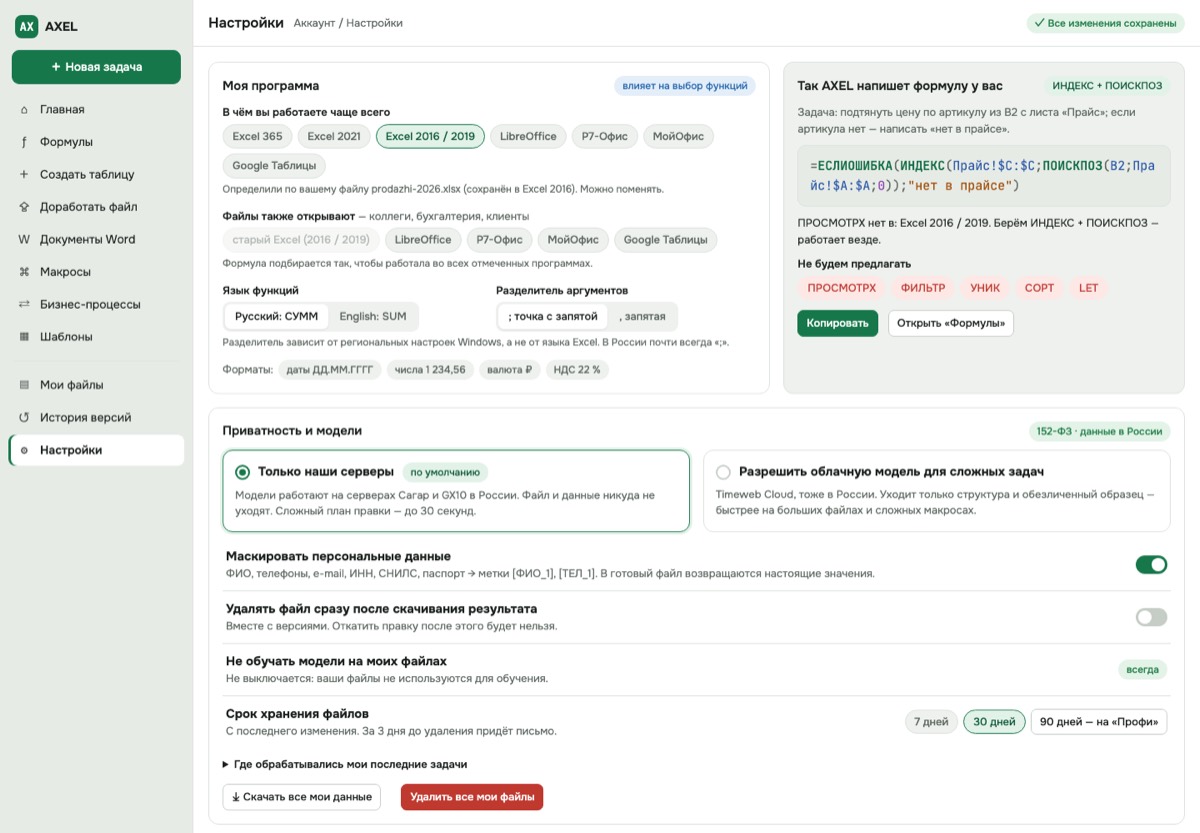Set file retention to 7 дней

(930, 722)
